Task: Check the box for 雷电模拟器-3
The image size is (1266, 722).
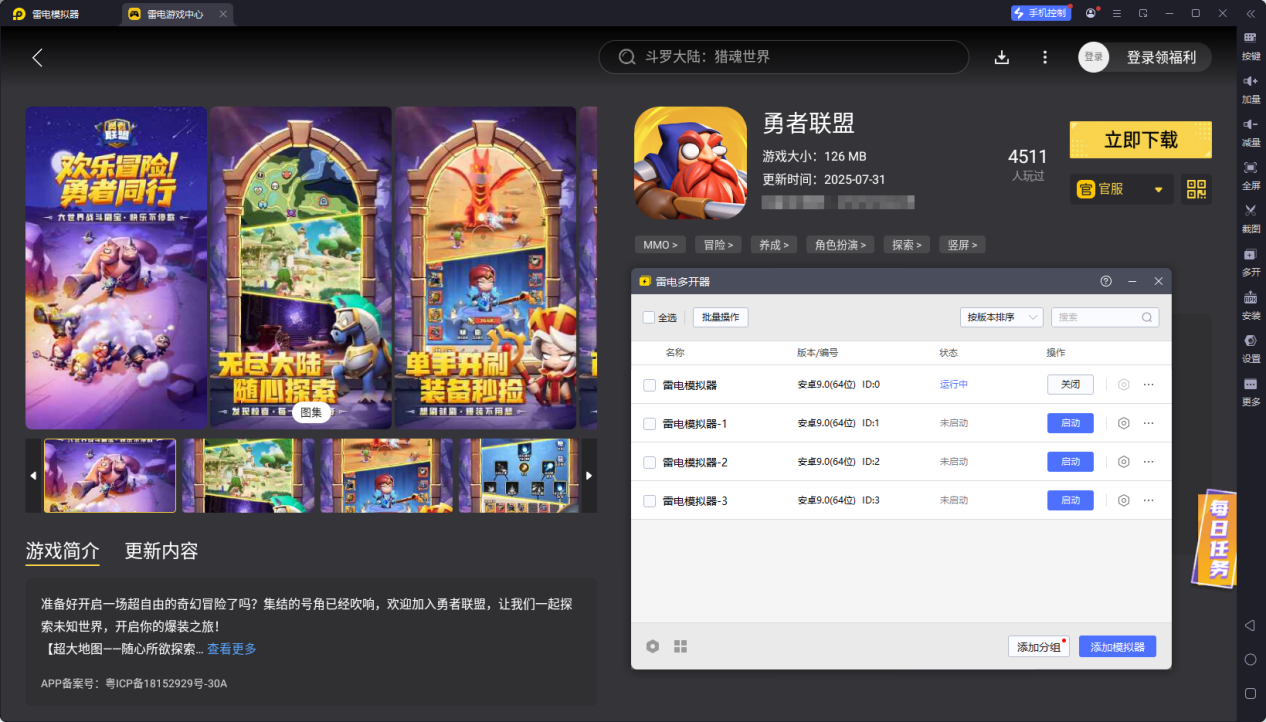Action: click(x=650, y=500)
